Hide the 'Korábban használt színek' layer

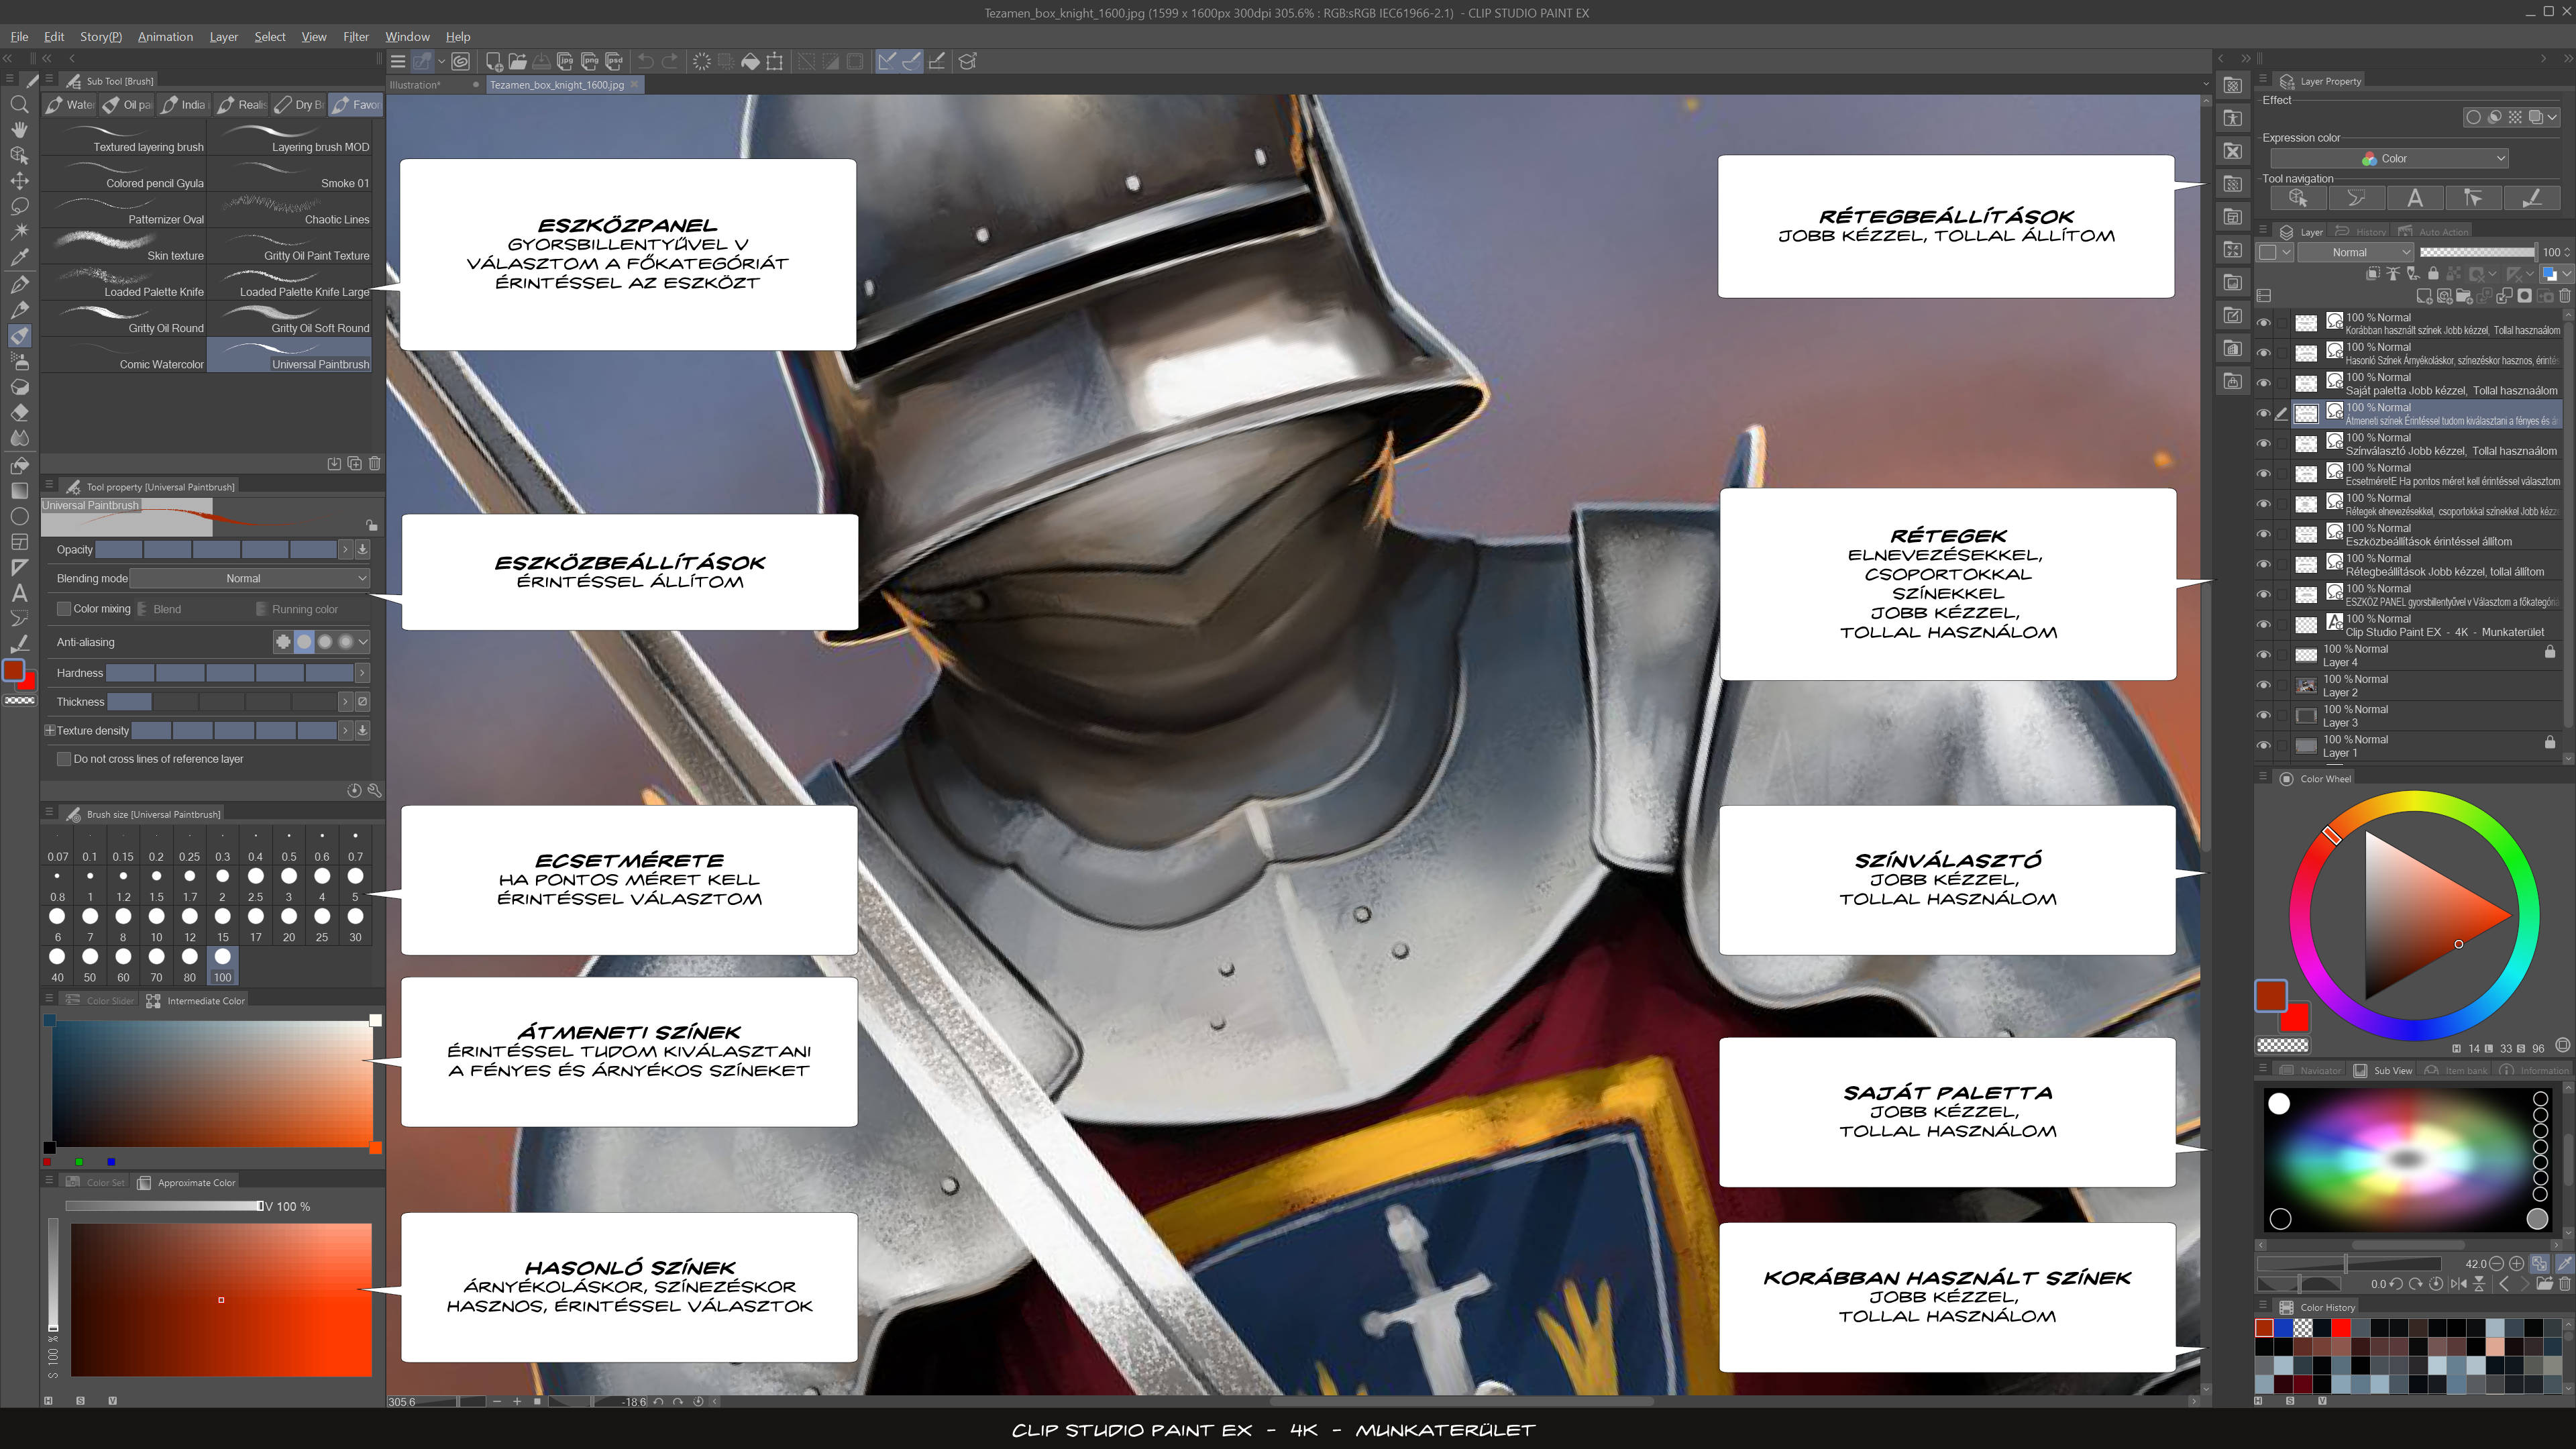(x=2263, y=323)
